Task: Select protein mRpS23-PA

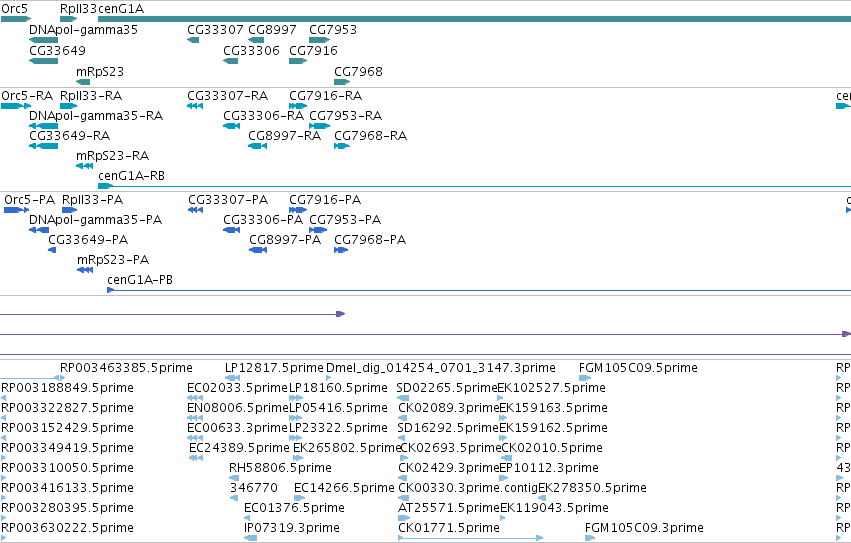Action: click(x=85, y=270)
